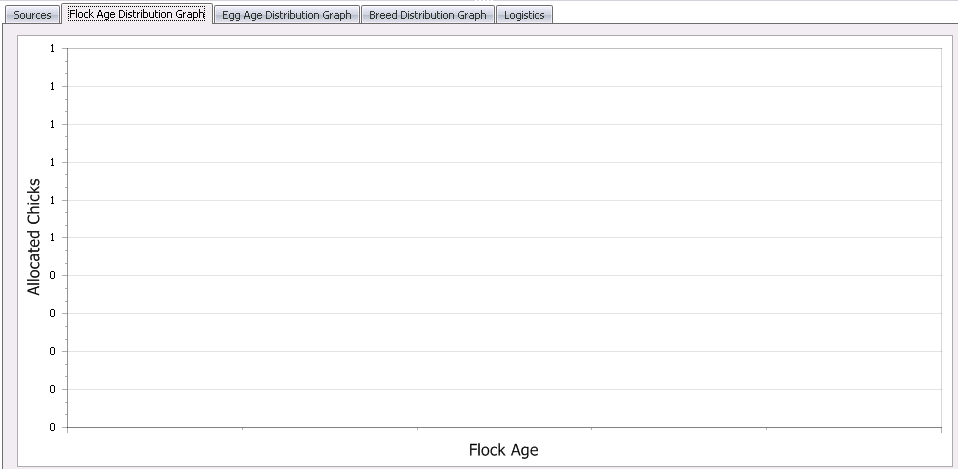
Task: Open the Egg Age Distribution Graph tab
Action: tap(286, 15)
